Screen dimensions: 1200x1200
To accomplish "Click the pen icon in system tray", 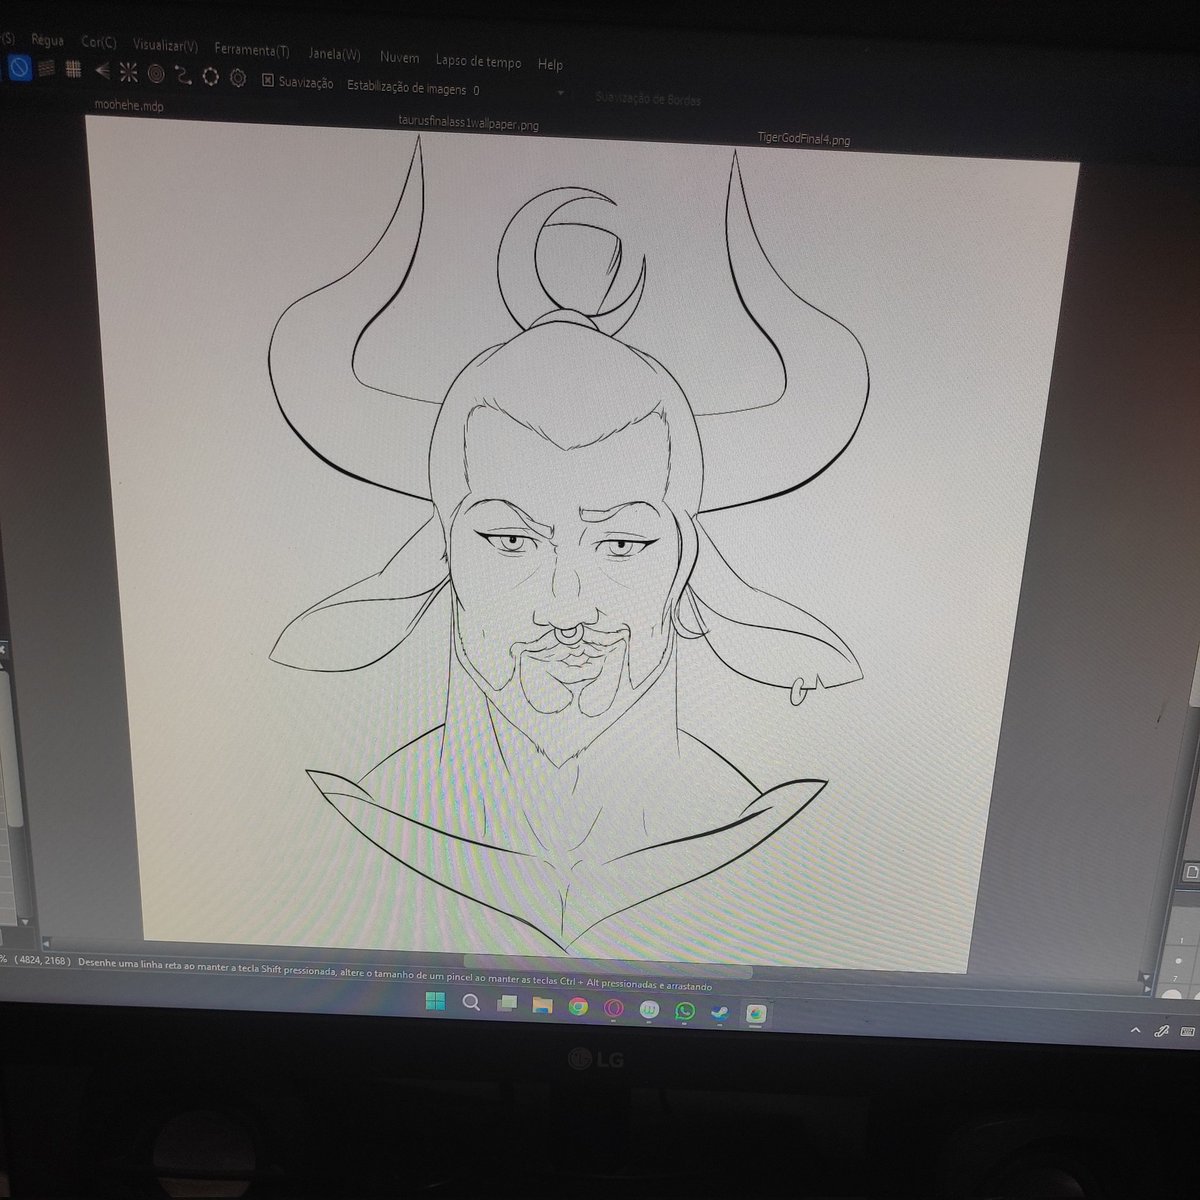I will (1162, 1030).
